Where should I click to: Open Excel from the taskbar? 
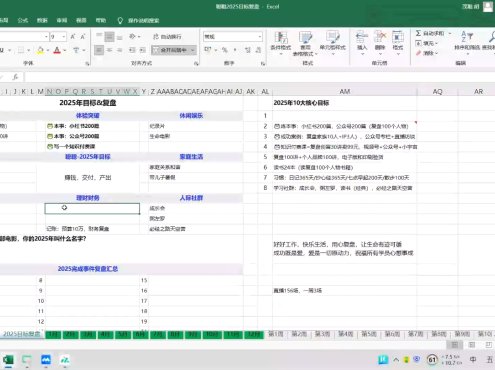8,360
